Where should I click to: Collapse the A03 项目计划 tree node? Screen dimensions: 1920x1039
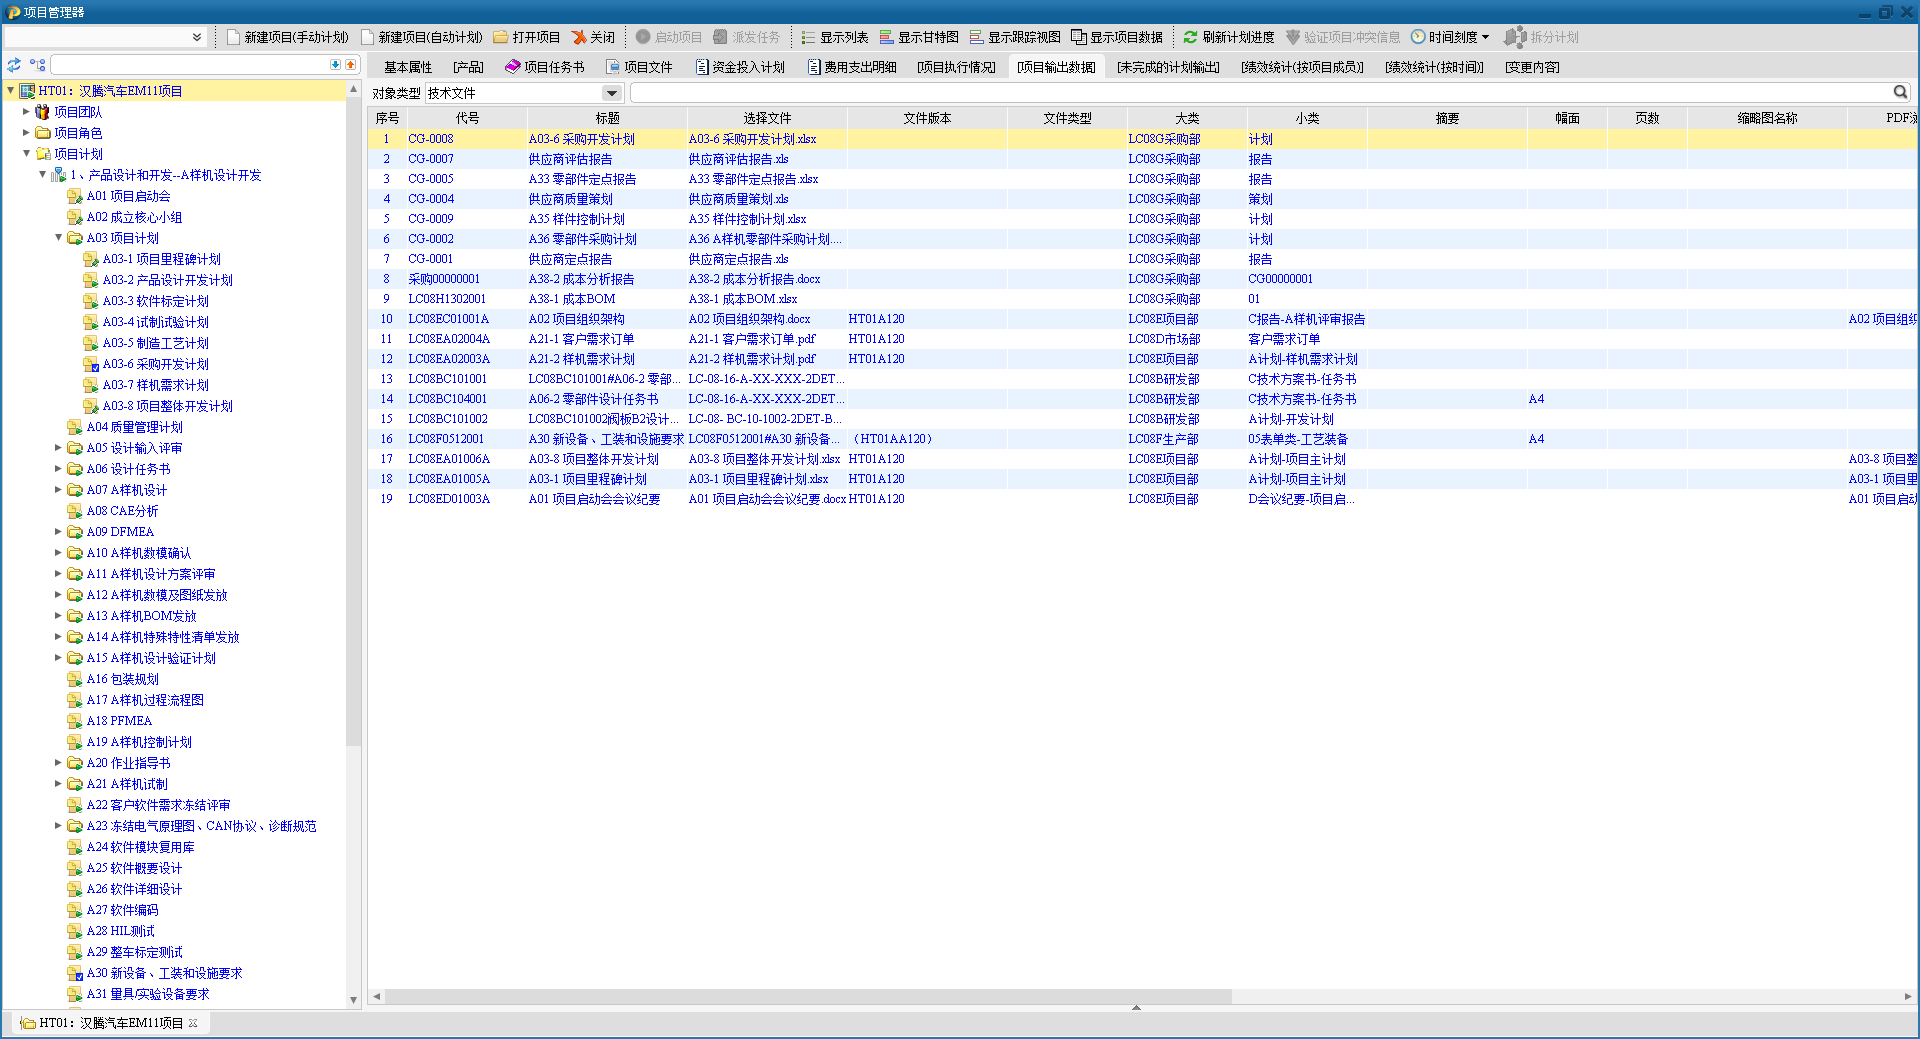pyautogui.click(x=58, y=238)
